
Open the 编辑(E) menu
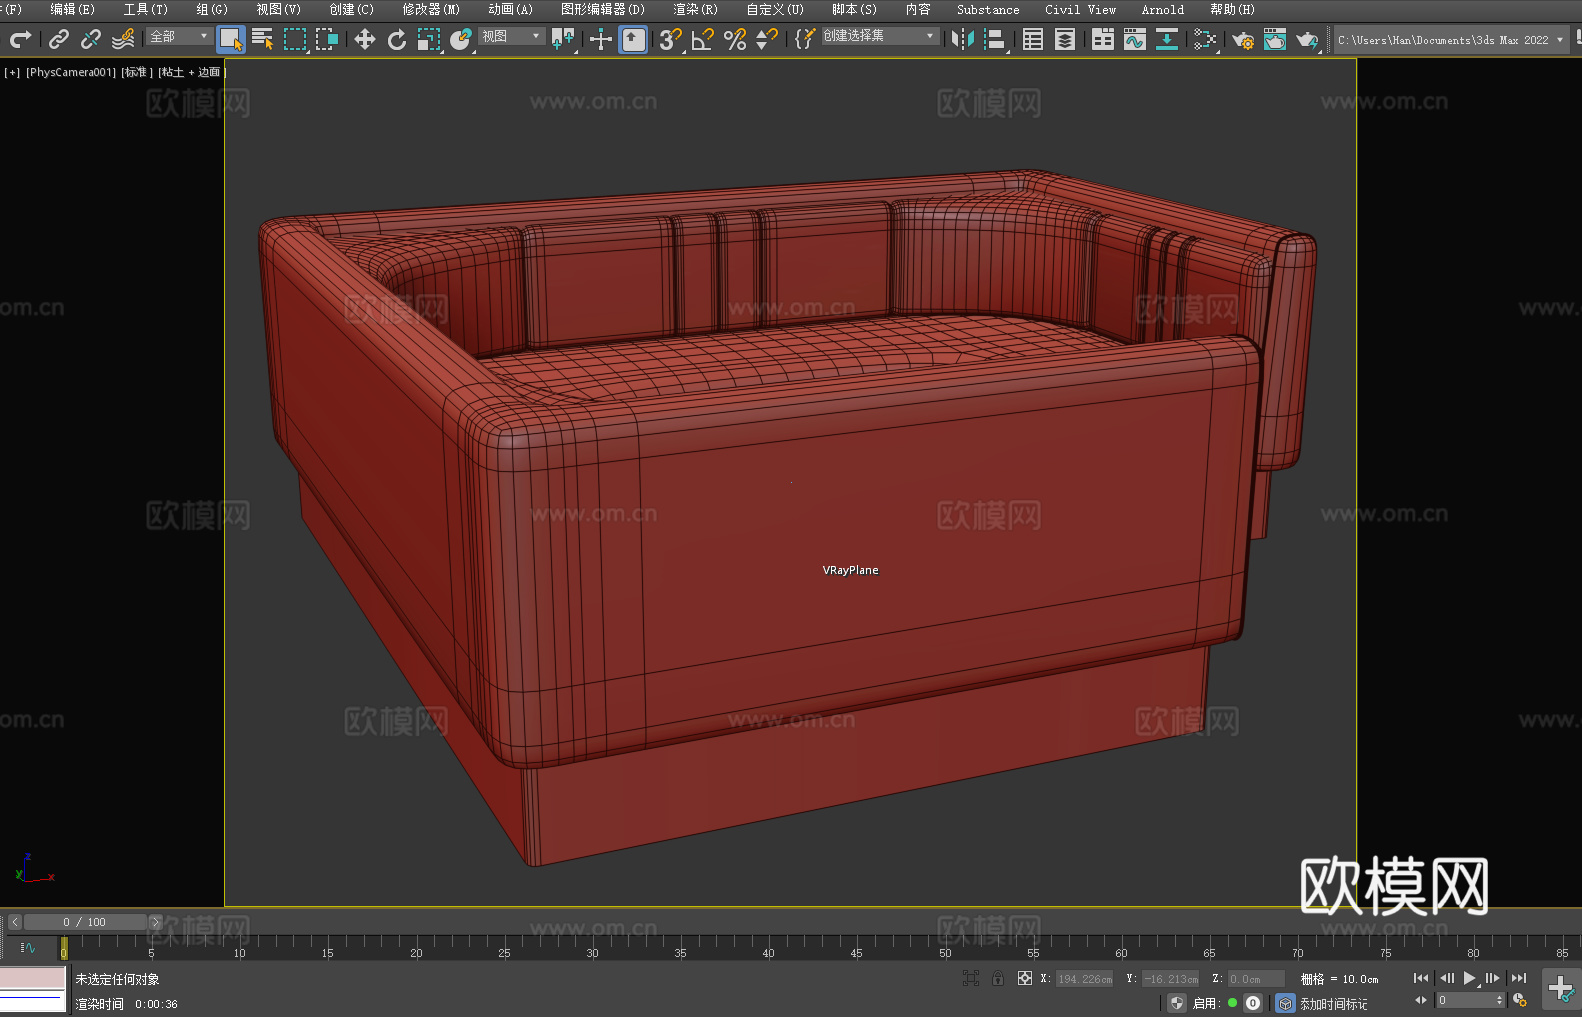pyautogui.click(x=72, y=9)
